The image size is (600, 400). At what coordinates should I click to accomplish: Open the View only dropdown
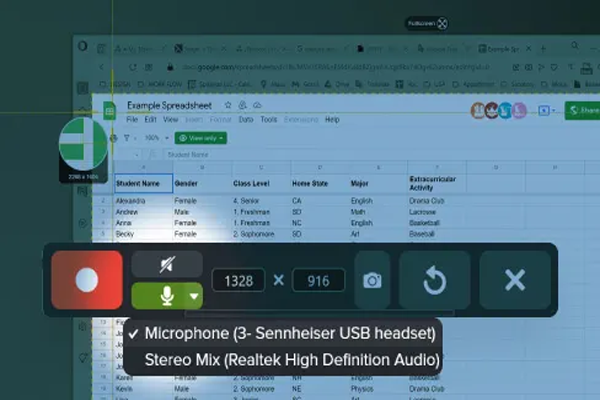pos(200,138)
